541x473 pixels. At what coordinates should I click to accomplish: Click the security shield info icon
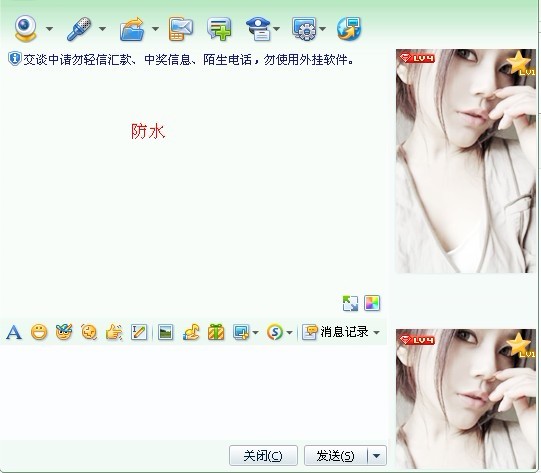coord(14,59)
